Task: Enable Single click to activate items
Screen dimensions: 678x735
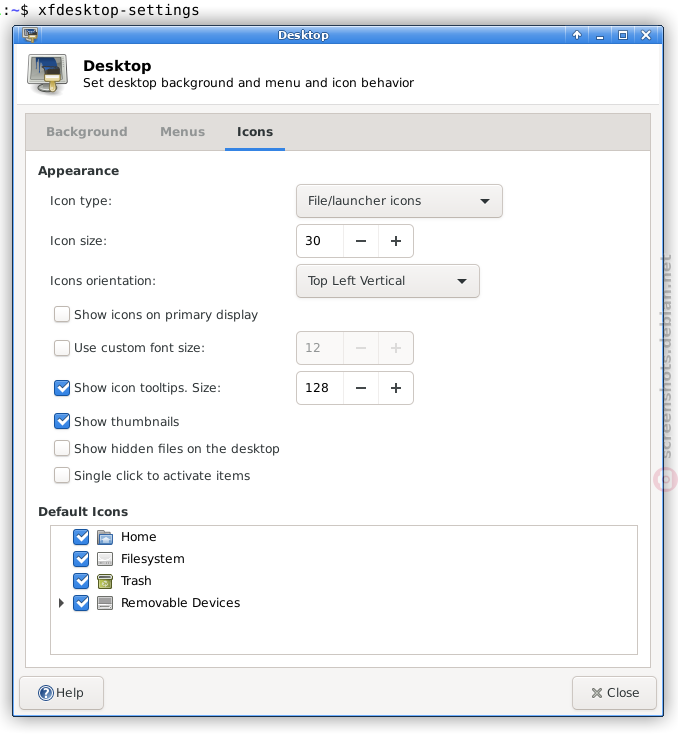Action: pos(62,475)
